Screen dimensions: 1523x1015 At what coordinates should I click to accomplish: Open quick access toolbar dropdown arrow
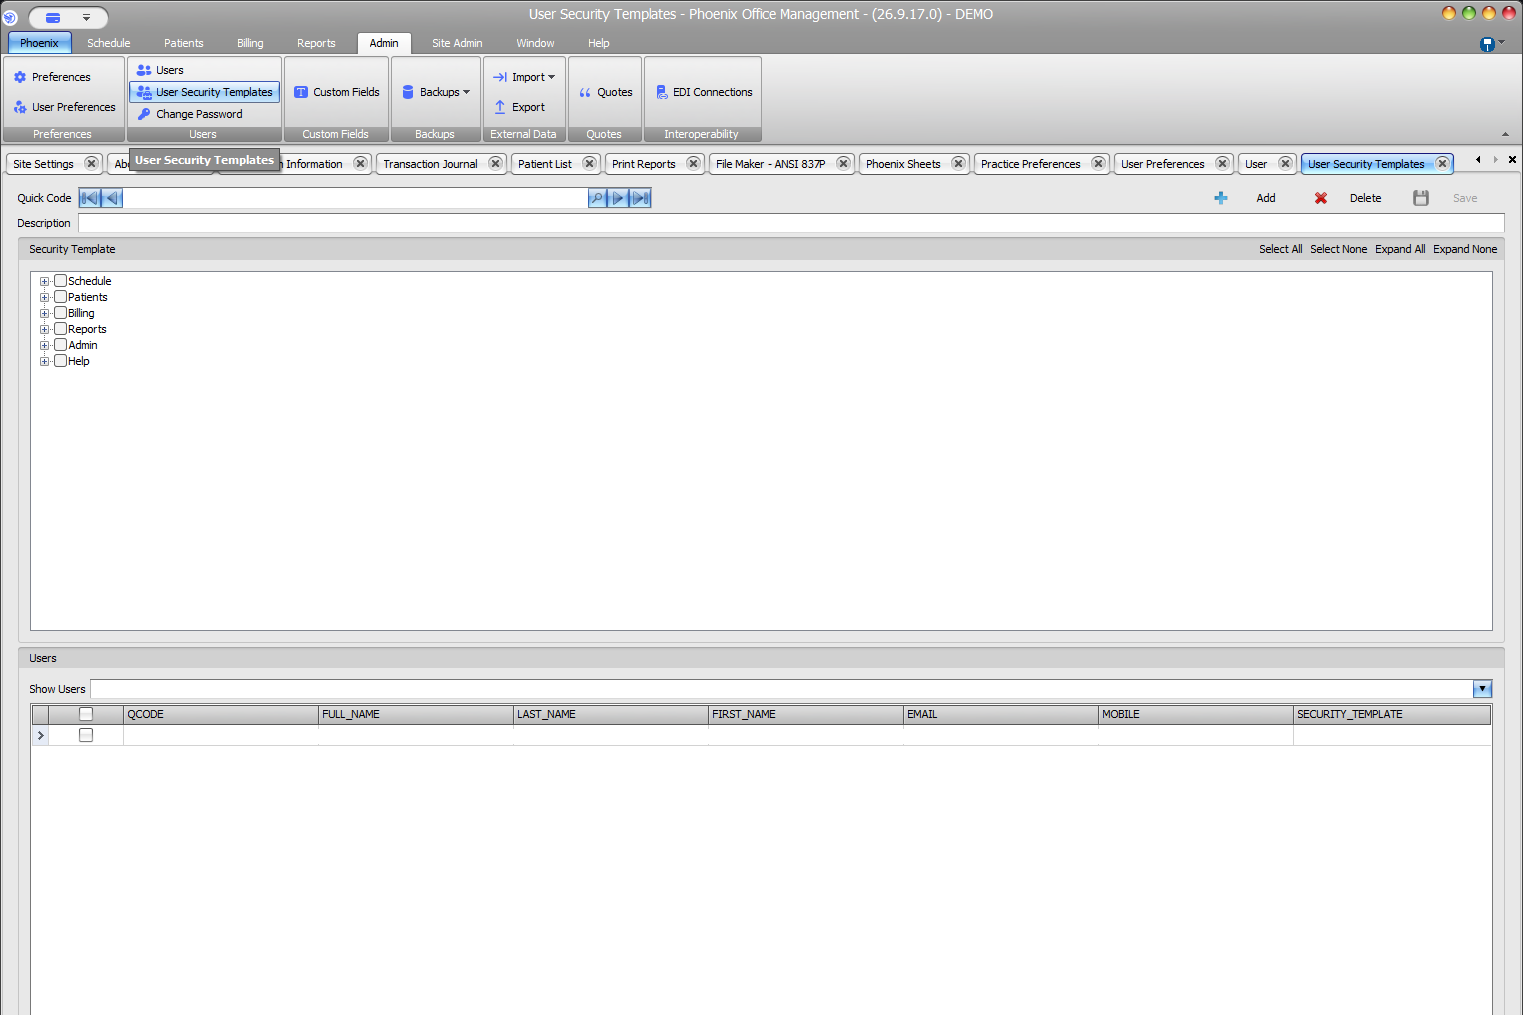click(86, 18)
